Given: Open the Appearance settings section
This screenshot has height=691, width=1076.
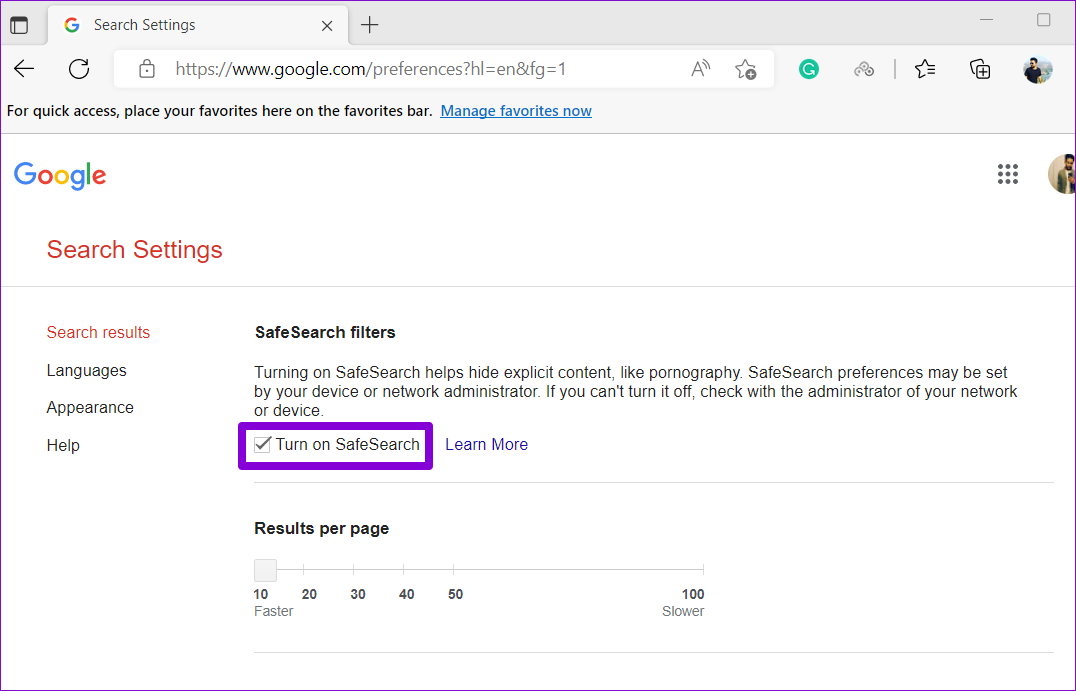Looking at the screenshot, I should [x=90, y=408].
